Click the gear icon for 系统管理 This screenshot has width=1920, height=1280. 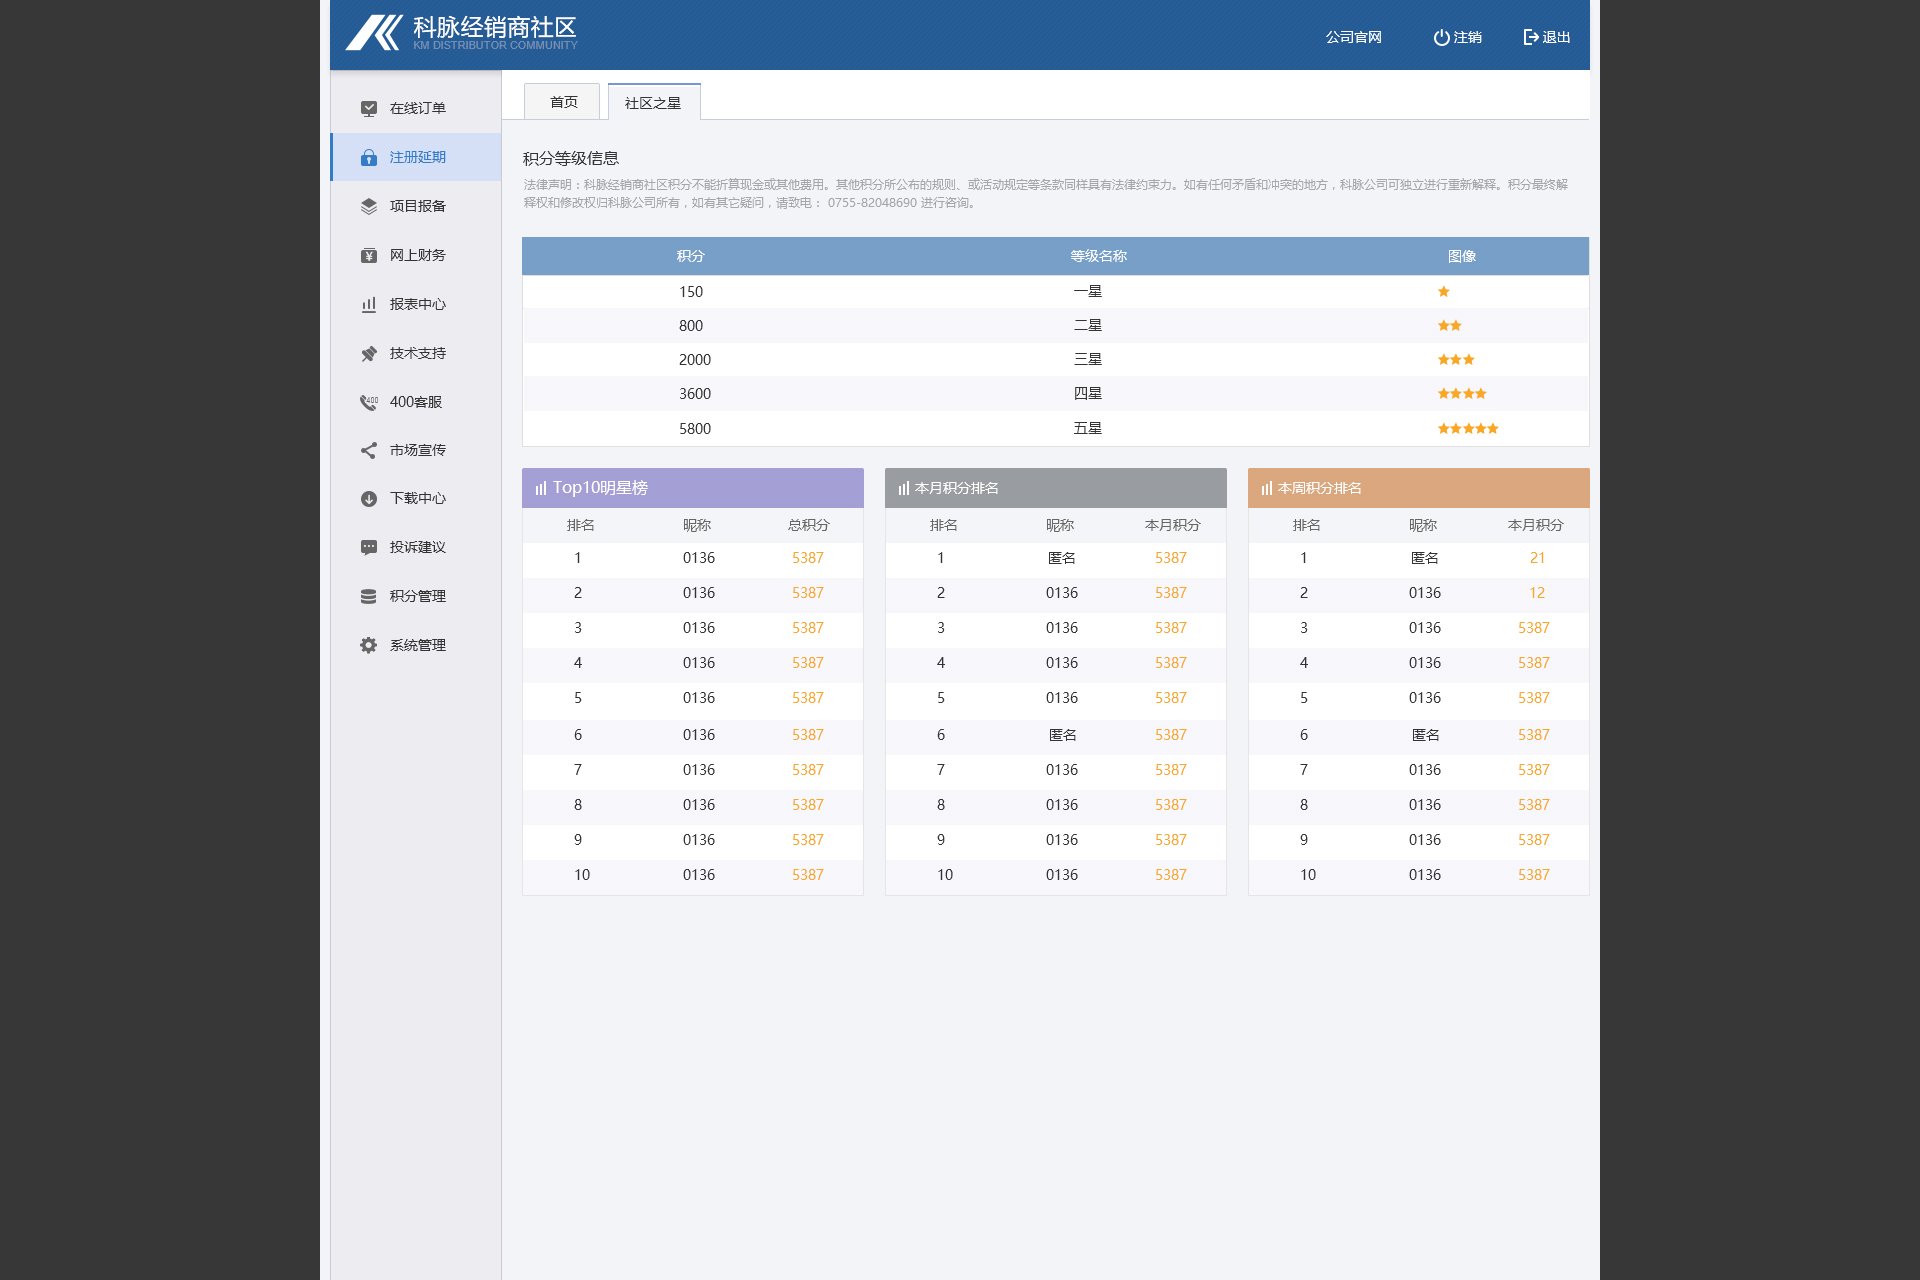(369, 645)
